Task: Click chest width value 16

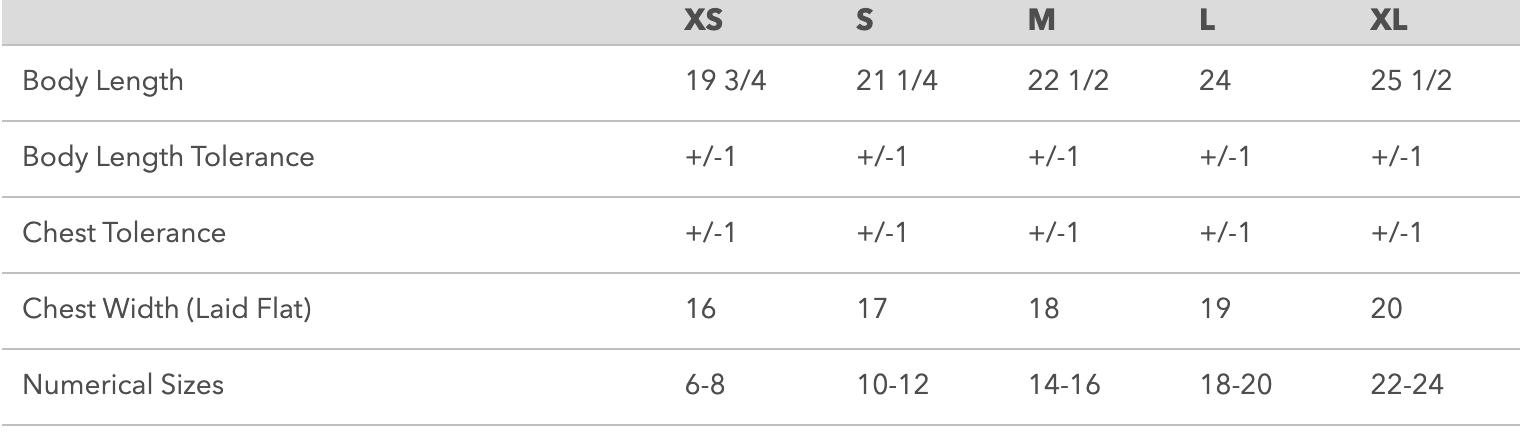Action: (x=700, y=309)
